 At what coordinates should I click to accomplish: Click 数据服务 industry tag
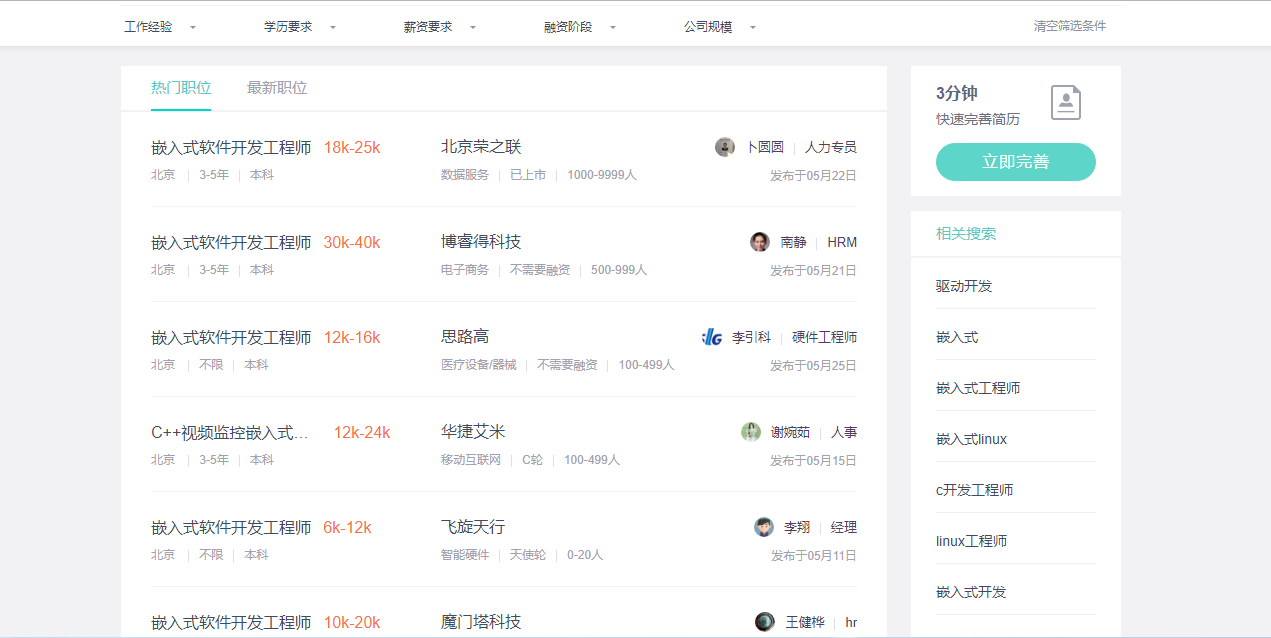(465, 175)
